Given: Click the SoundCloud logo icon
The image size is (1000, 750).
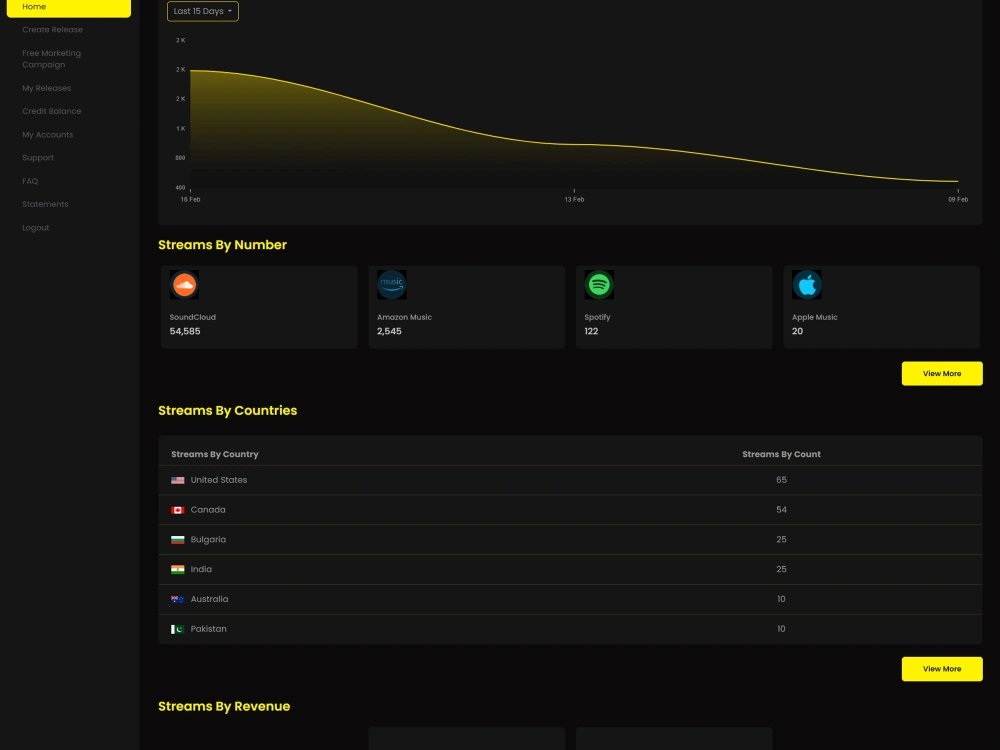Looking at the screenshot, I should [184, 284].
